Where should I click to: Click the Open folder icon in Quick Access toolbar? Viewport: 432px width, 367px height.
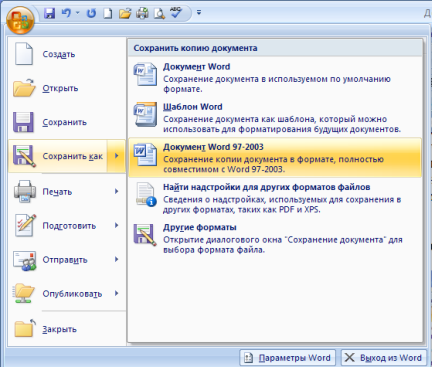pyautogui.click(x=125, y=13)
